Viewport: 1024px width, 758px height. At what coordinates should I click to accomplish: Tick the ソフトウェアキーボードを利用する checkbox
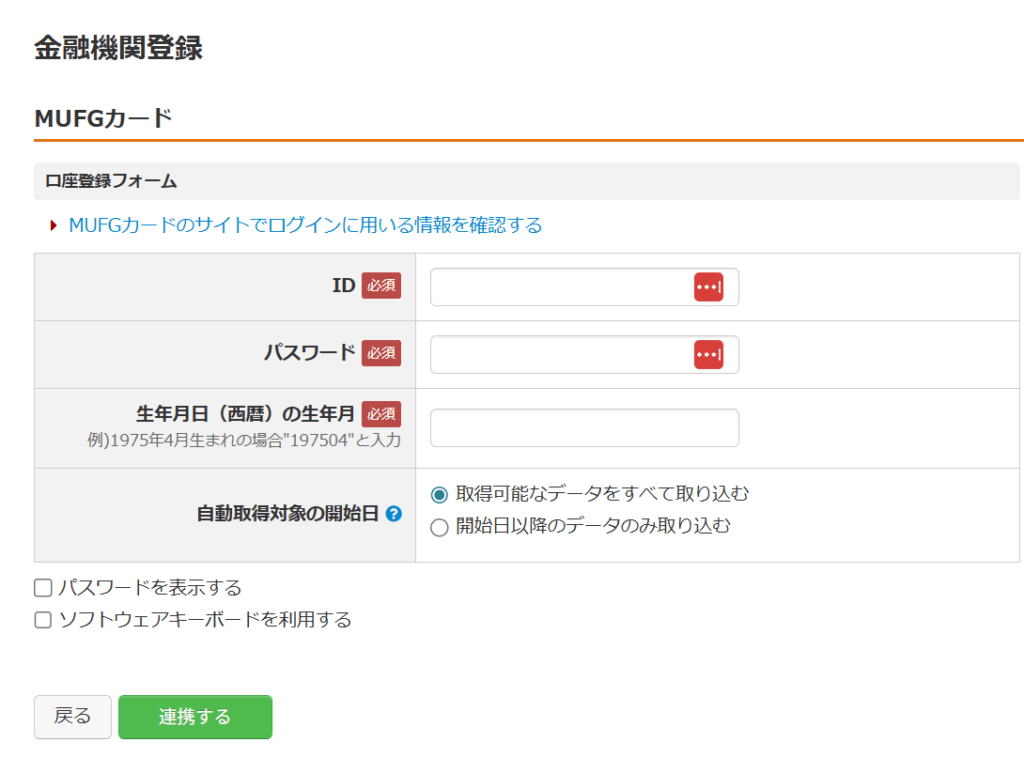pyautogui.click(x=43, y=620)
